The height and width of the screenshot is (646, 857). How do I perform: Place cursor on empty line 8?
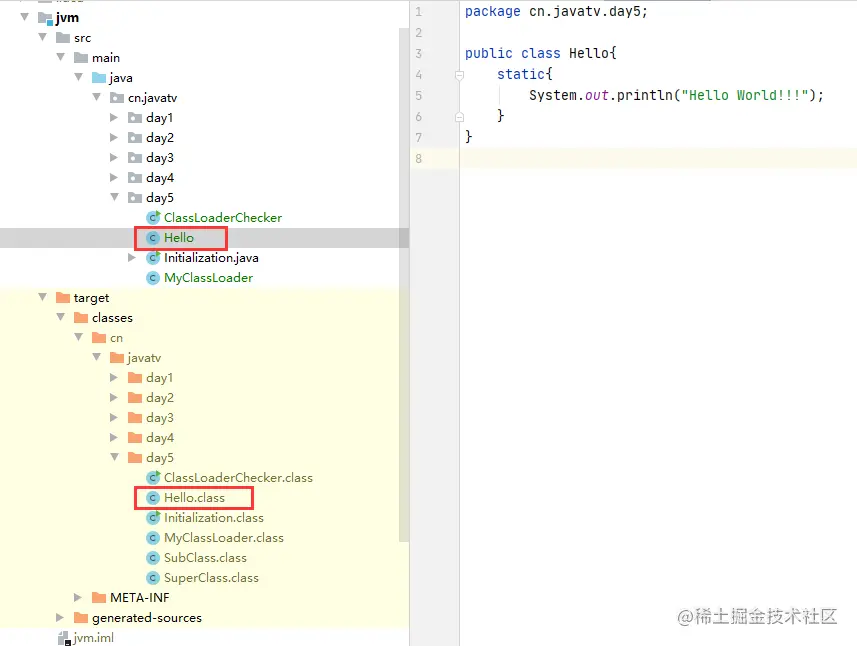(658, 158)
